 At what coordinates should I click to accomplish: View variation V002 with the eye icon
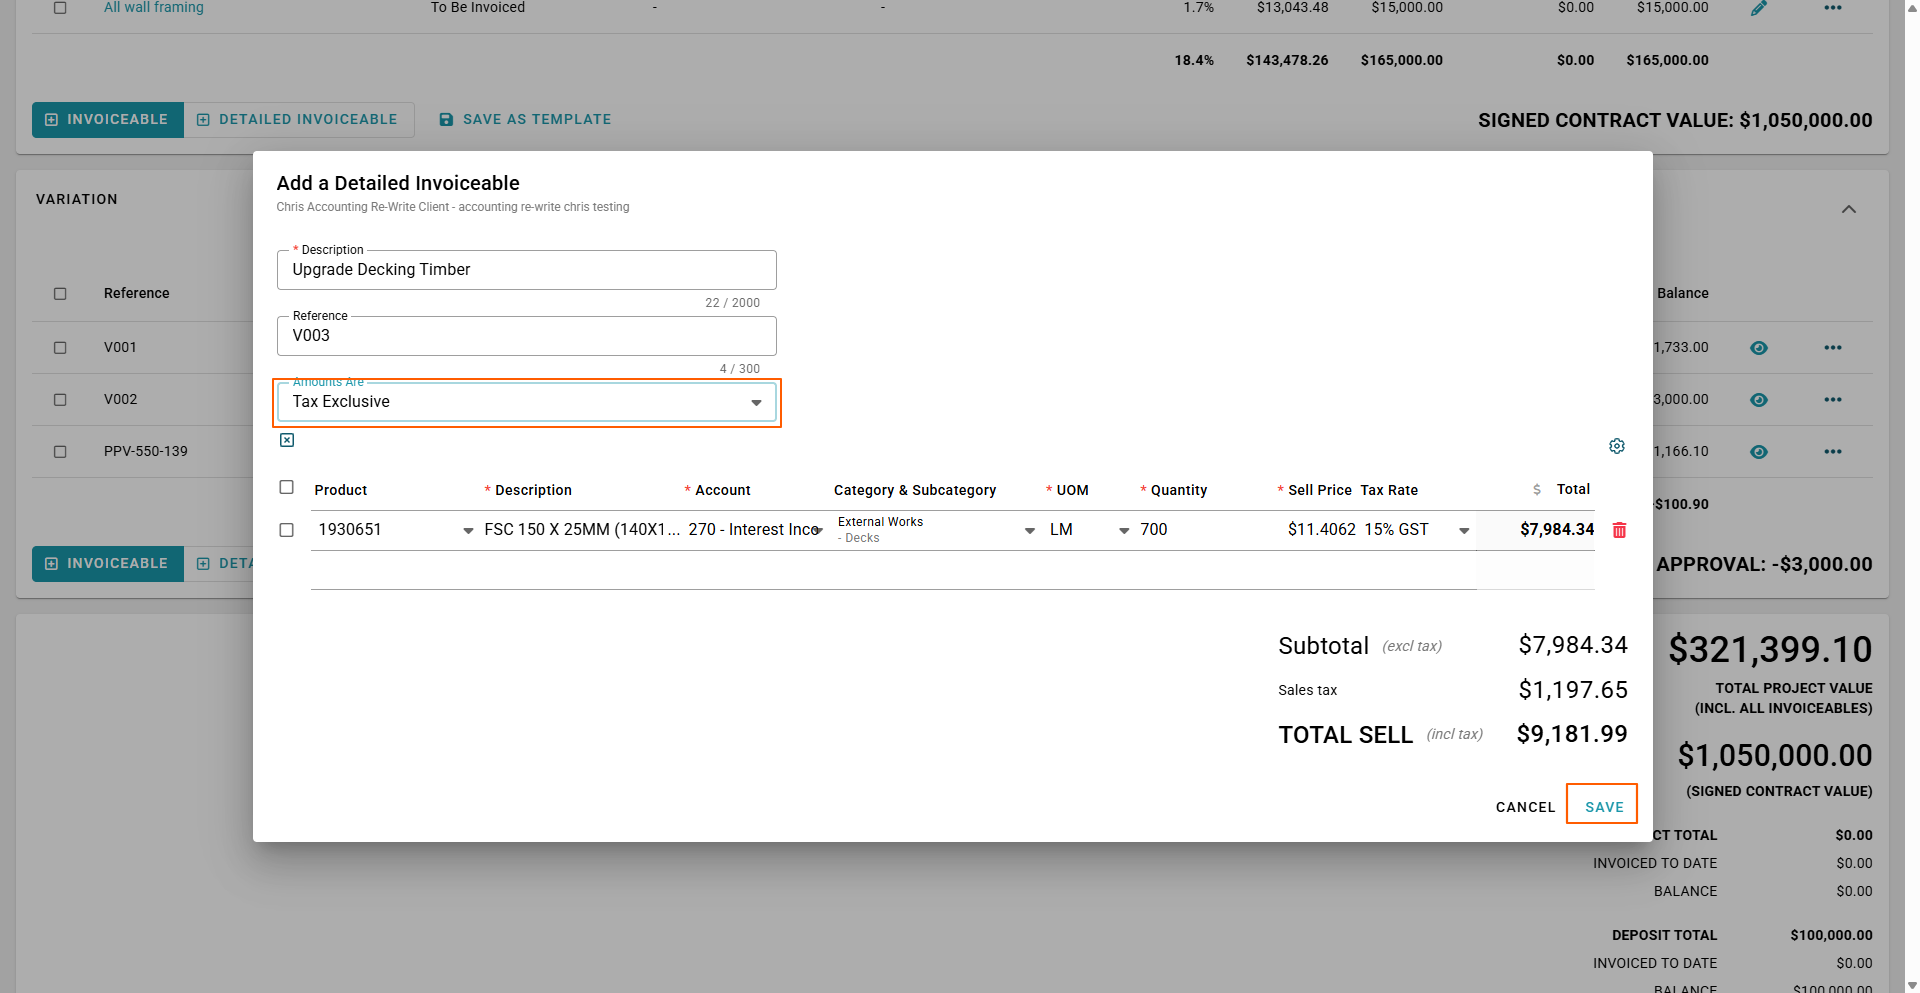click(1759, 400)
